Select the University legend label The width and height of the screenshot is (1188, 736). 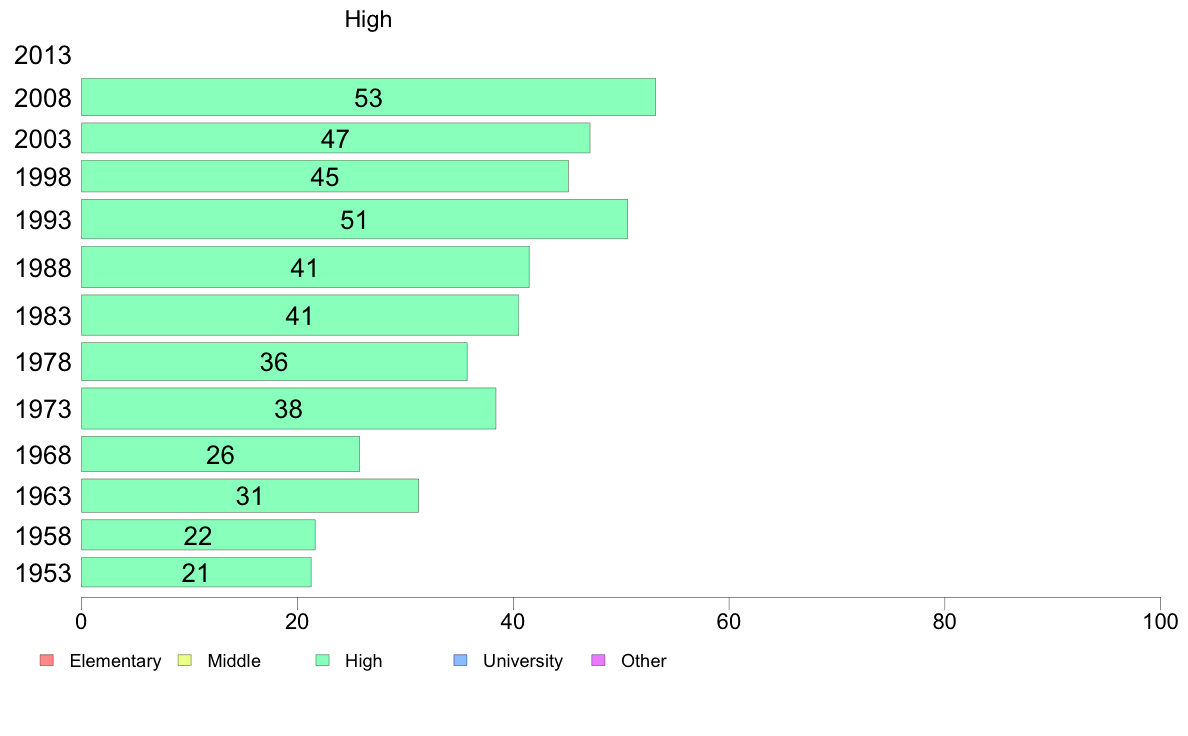pos(523,661)
